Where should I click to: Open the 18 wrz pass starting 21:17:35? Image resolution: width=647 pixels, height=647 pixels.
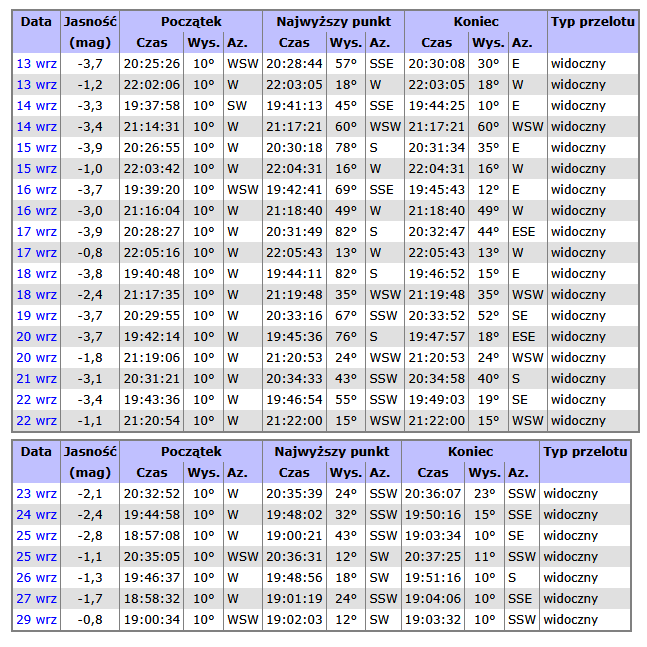click(x=36, y=295)
